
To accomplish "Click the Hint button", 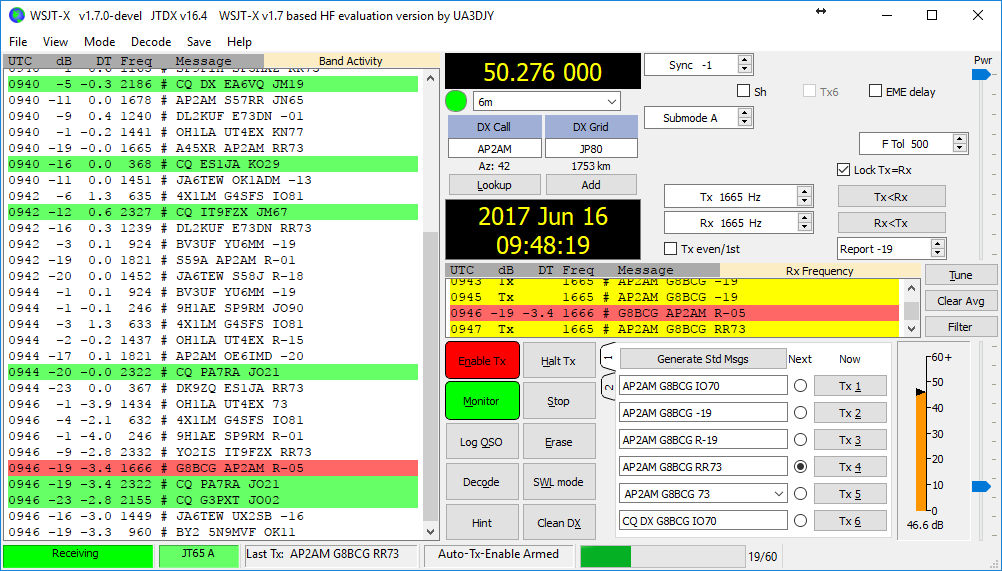I will pos(482,522).
